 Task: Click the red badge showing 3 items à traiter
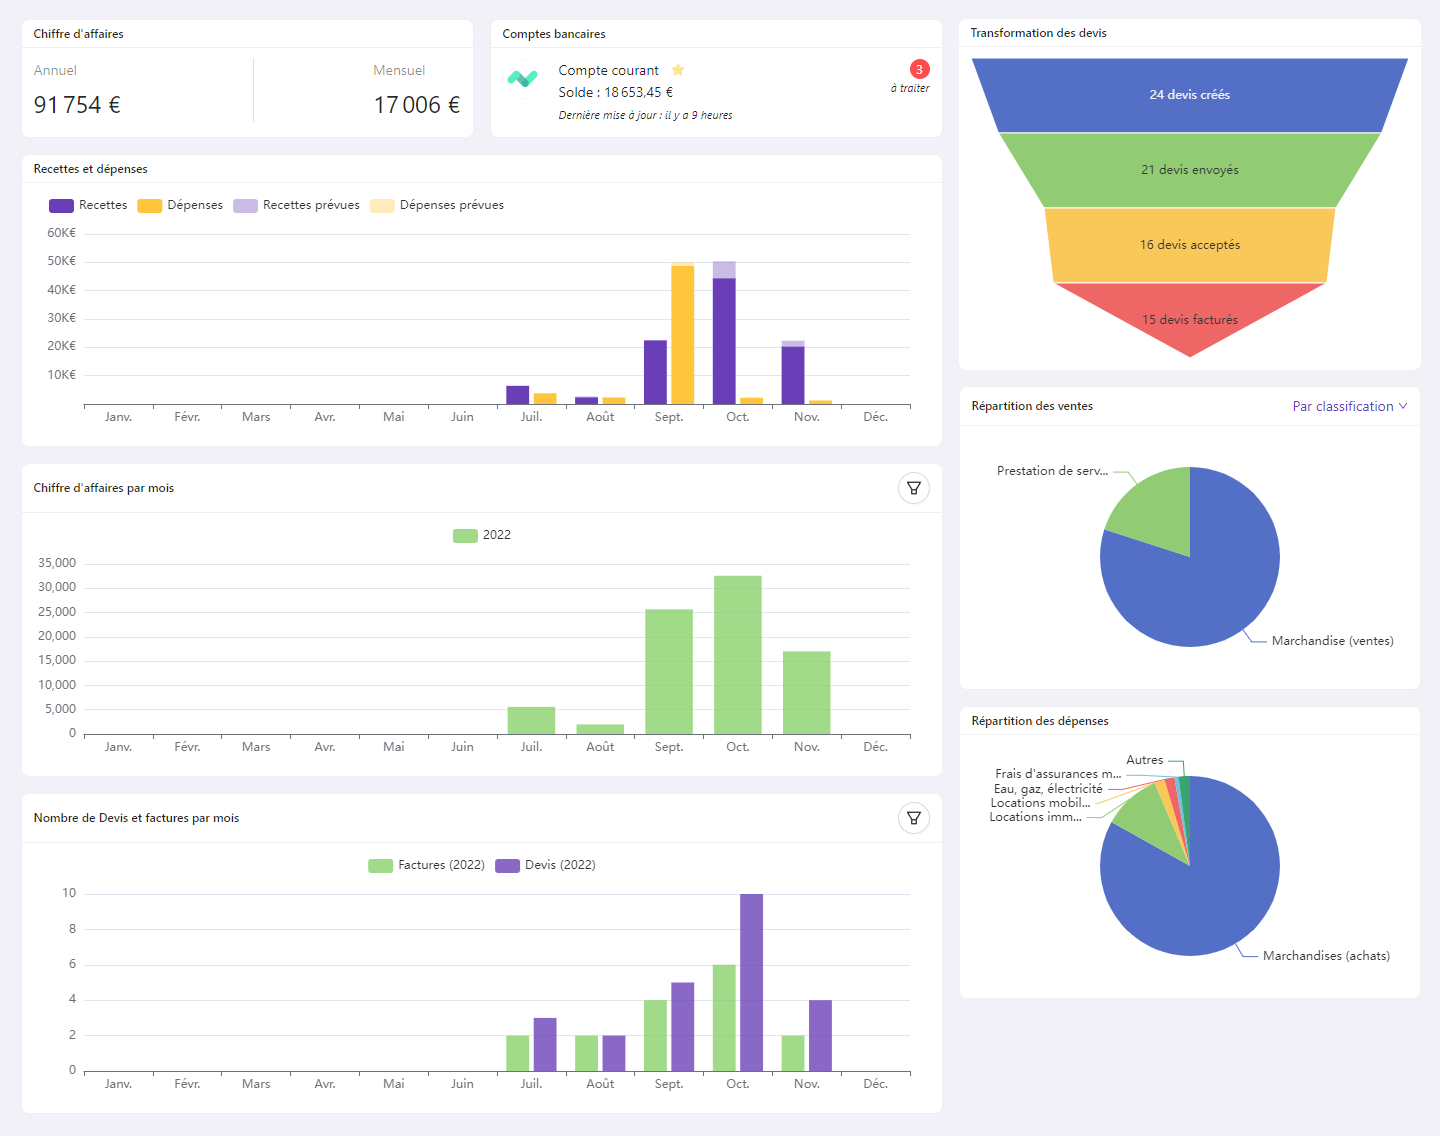[x=918, y=69]
